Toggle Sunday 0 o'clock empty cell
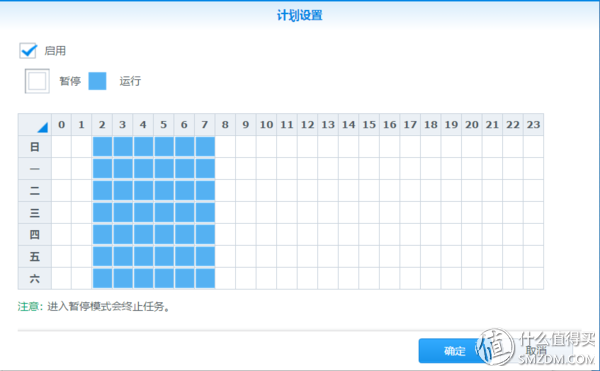 point(61,147)
